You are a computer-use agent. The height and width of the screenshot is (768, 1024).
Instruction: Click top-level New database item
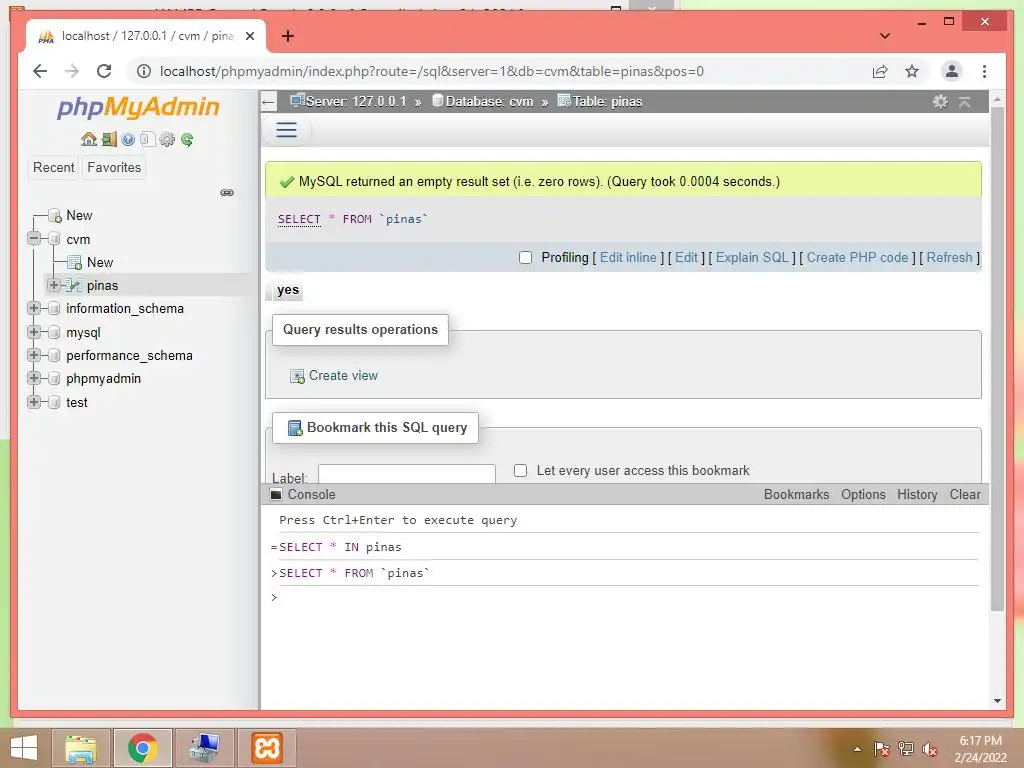[79, 216]
